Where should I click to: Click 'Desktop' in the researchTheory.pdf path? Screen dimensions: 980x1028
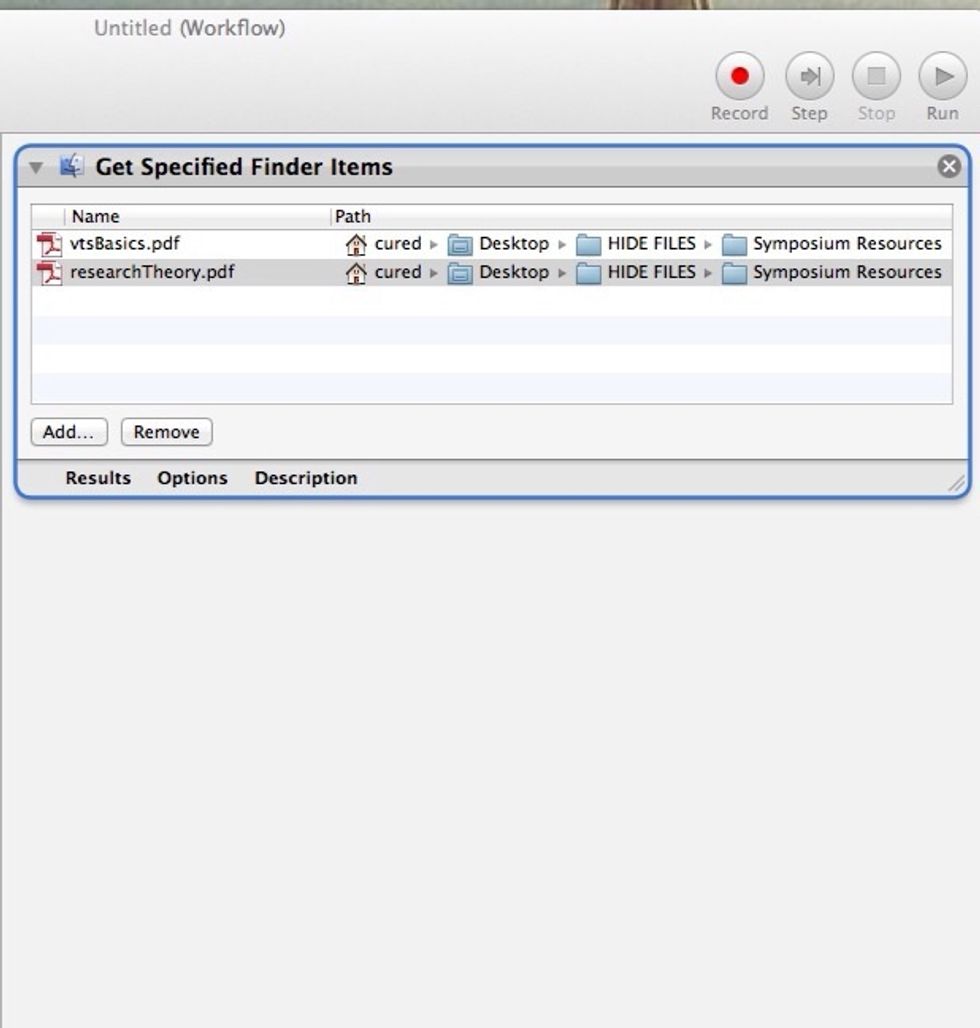pyautogui.click(x=514, y=272)
